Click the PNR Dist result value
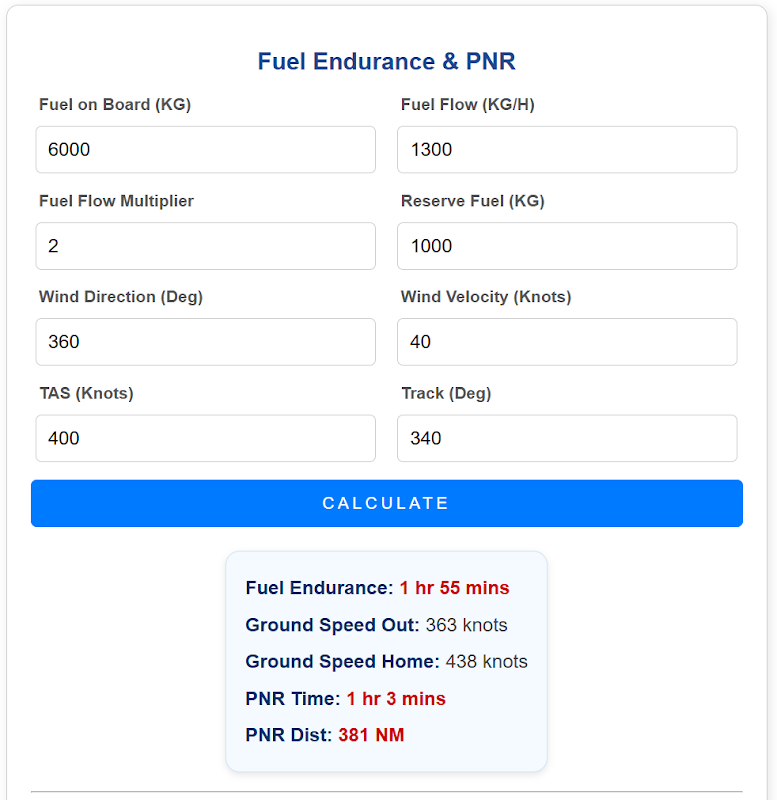777x800 pixels. coord(371,735)
